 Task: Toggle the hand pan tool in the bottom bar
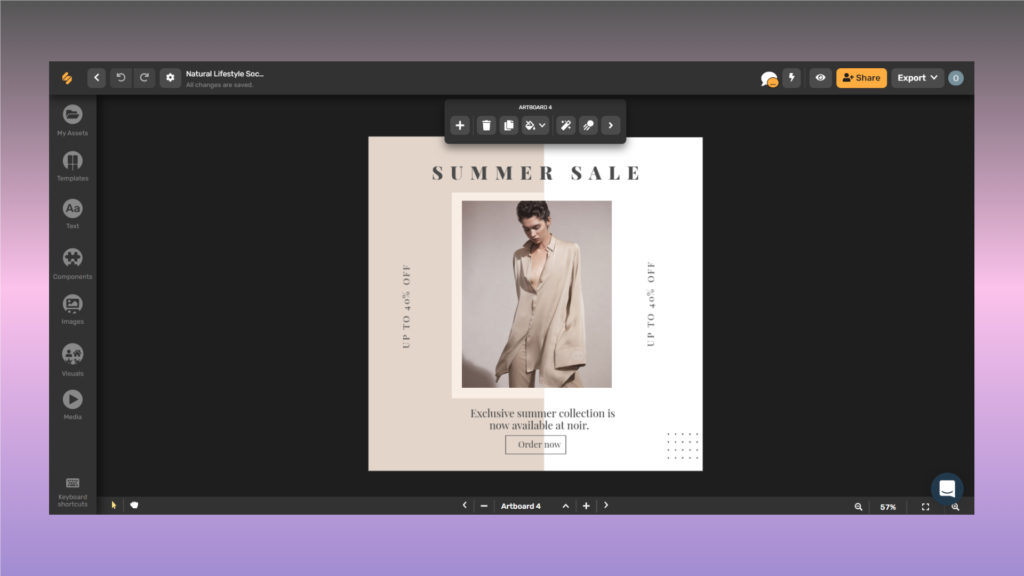click(x=134, y=505)
